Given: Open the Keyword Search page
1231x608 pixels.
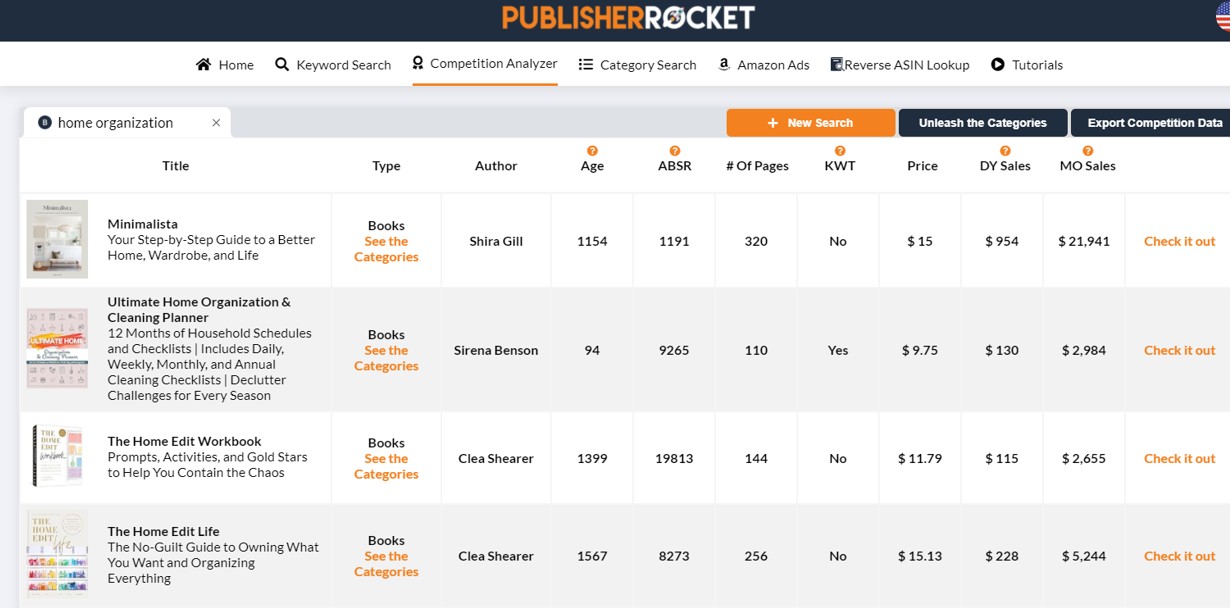Looking at the screenshot, I should [333, 64].
